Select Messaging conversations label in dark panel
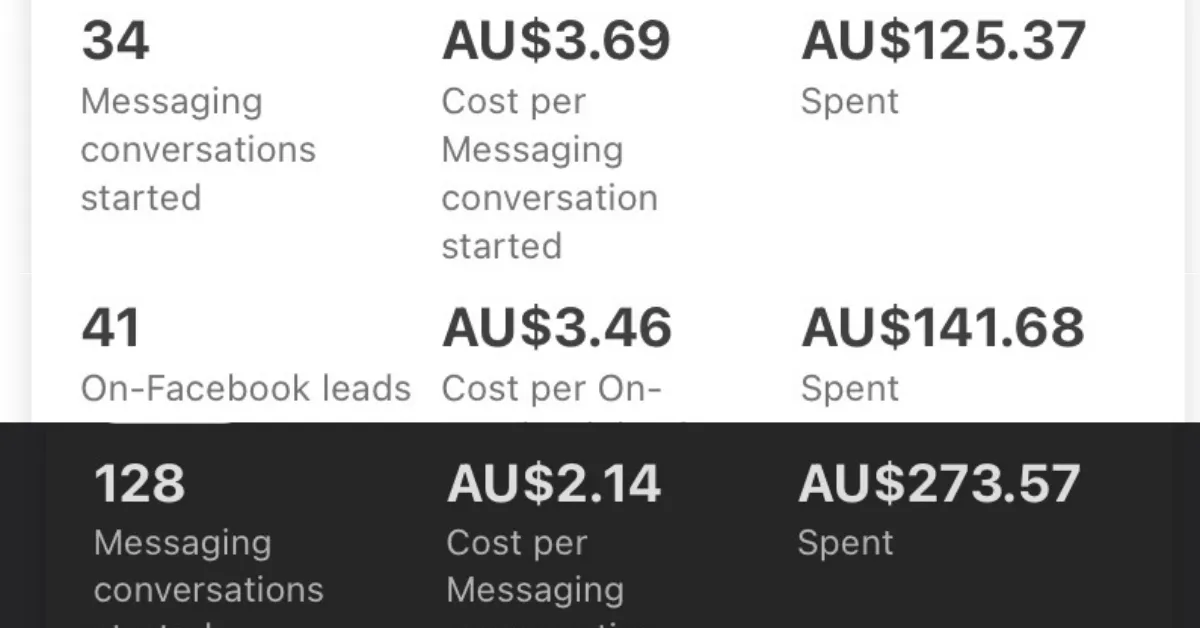The width and height of the screenshot is (1200, 628). coord(208,566)
